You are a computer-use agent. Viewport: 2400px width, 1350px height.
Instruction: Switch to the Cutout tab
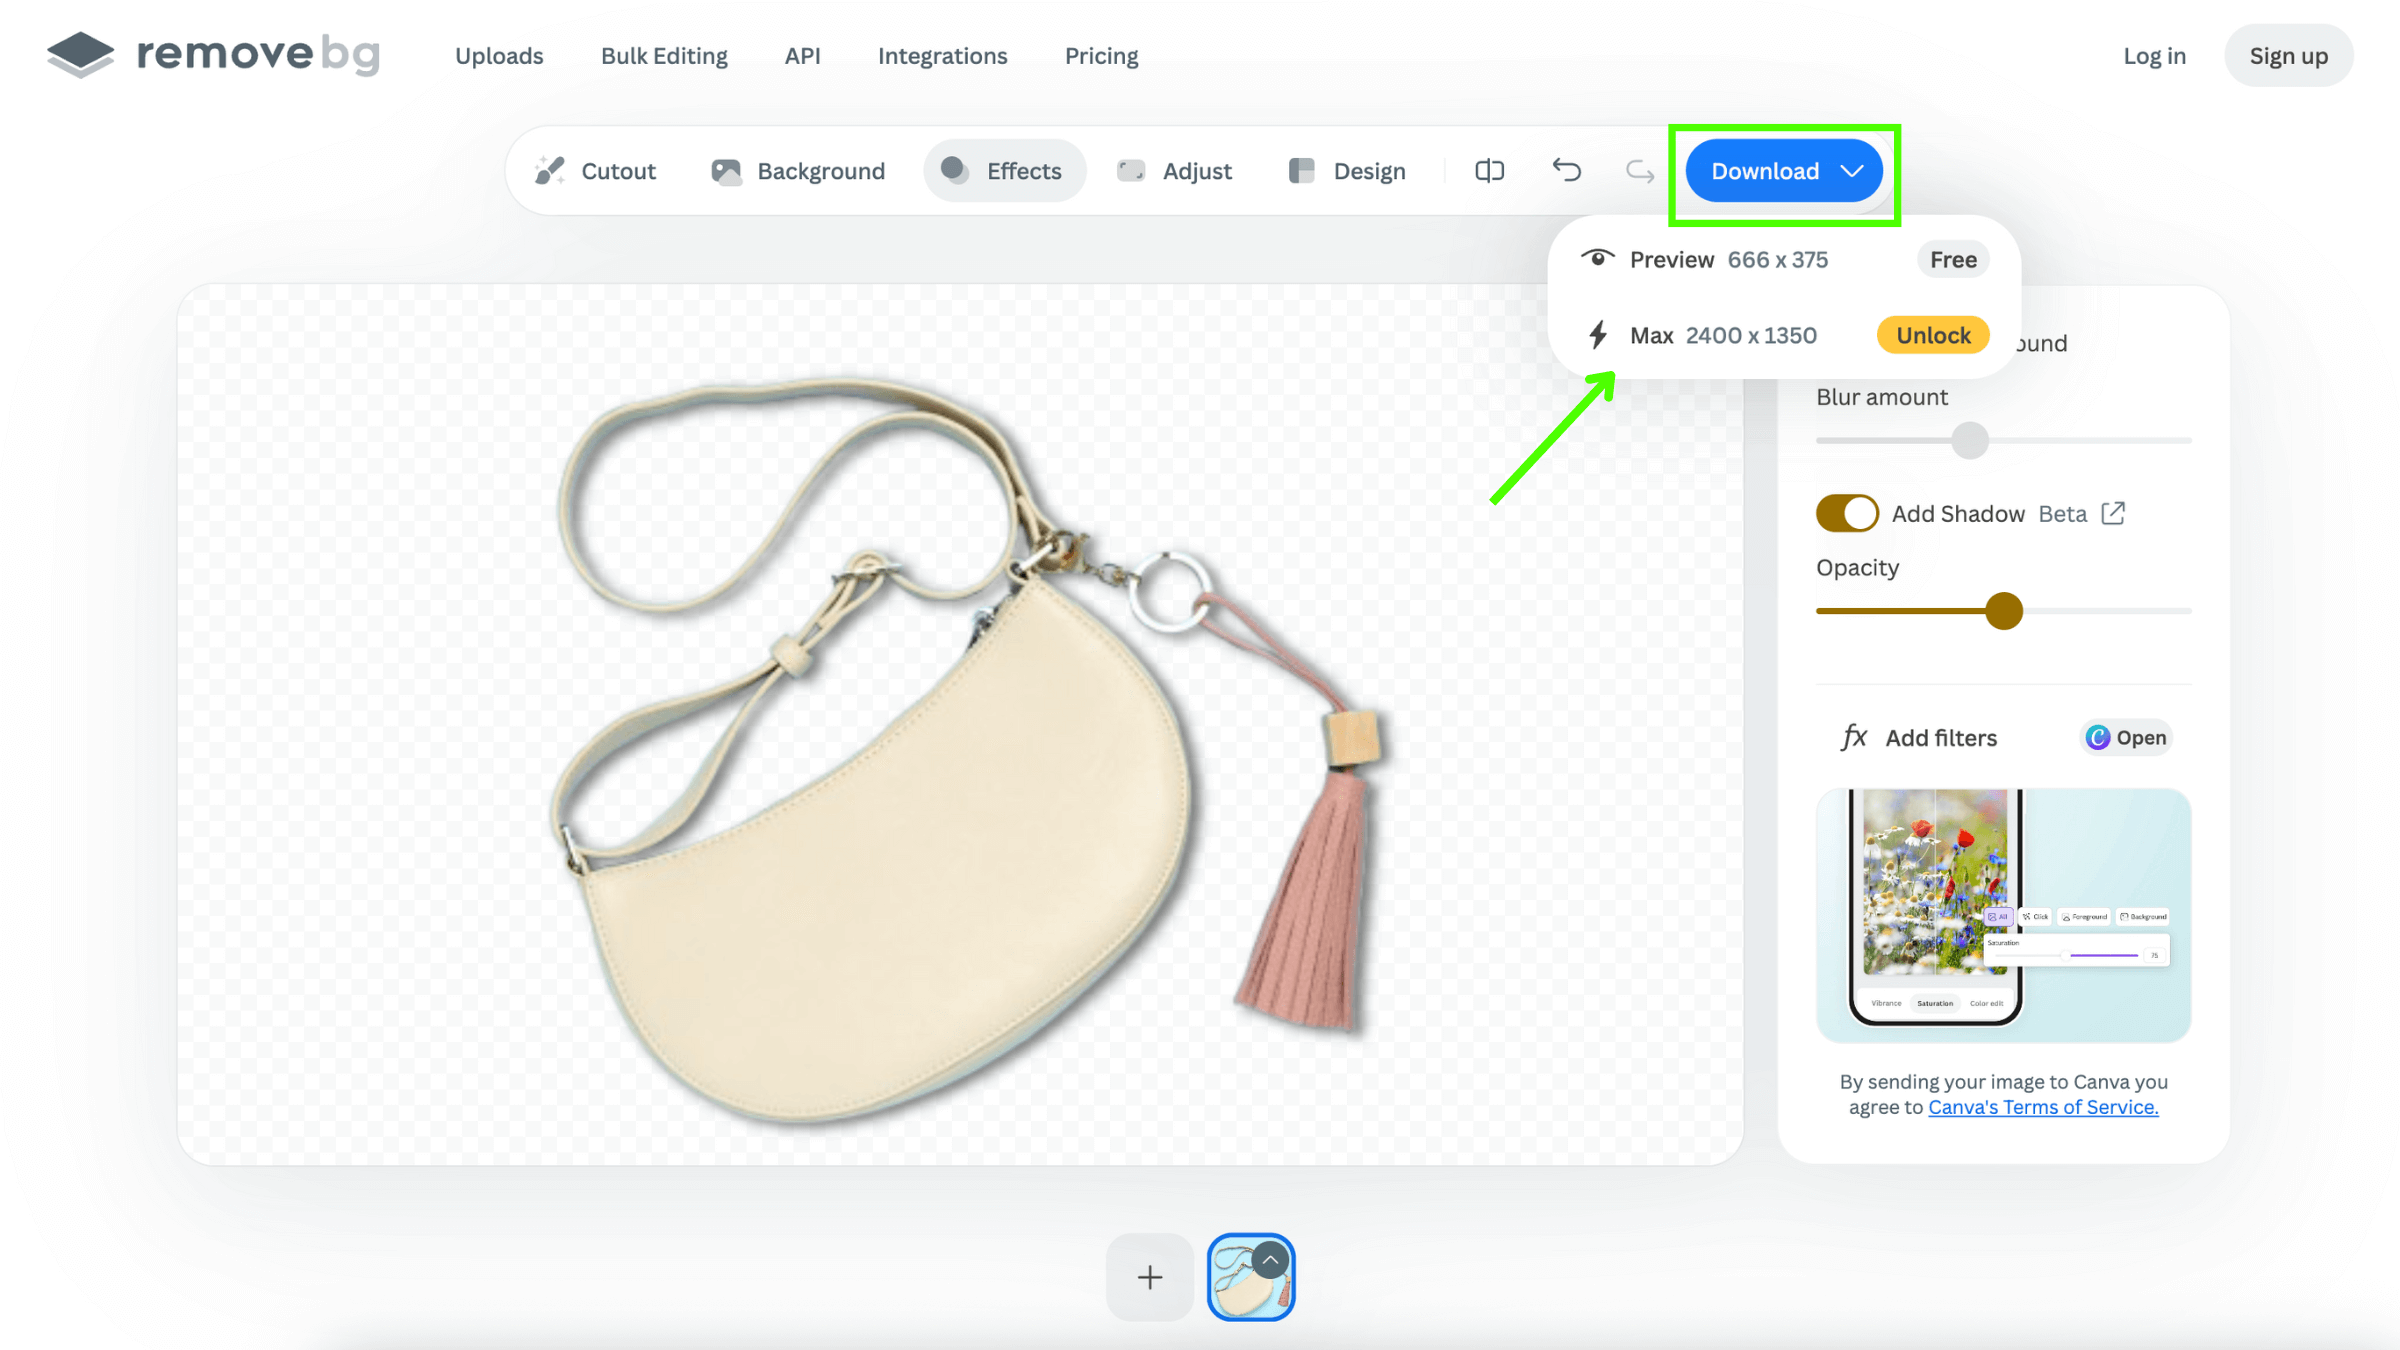596,171
